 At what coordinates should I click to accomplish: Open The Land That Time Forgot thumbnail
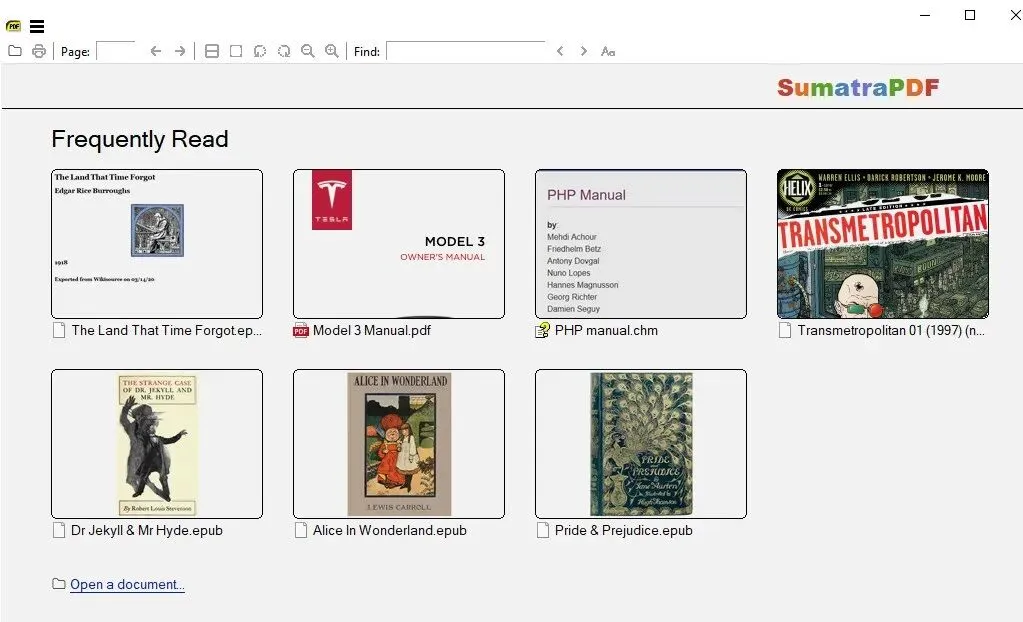click(x=157, y=244)
